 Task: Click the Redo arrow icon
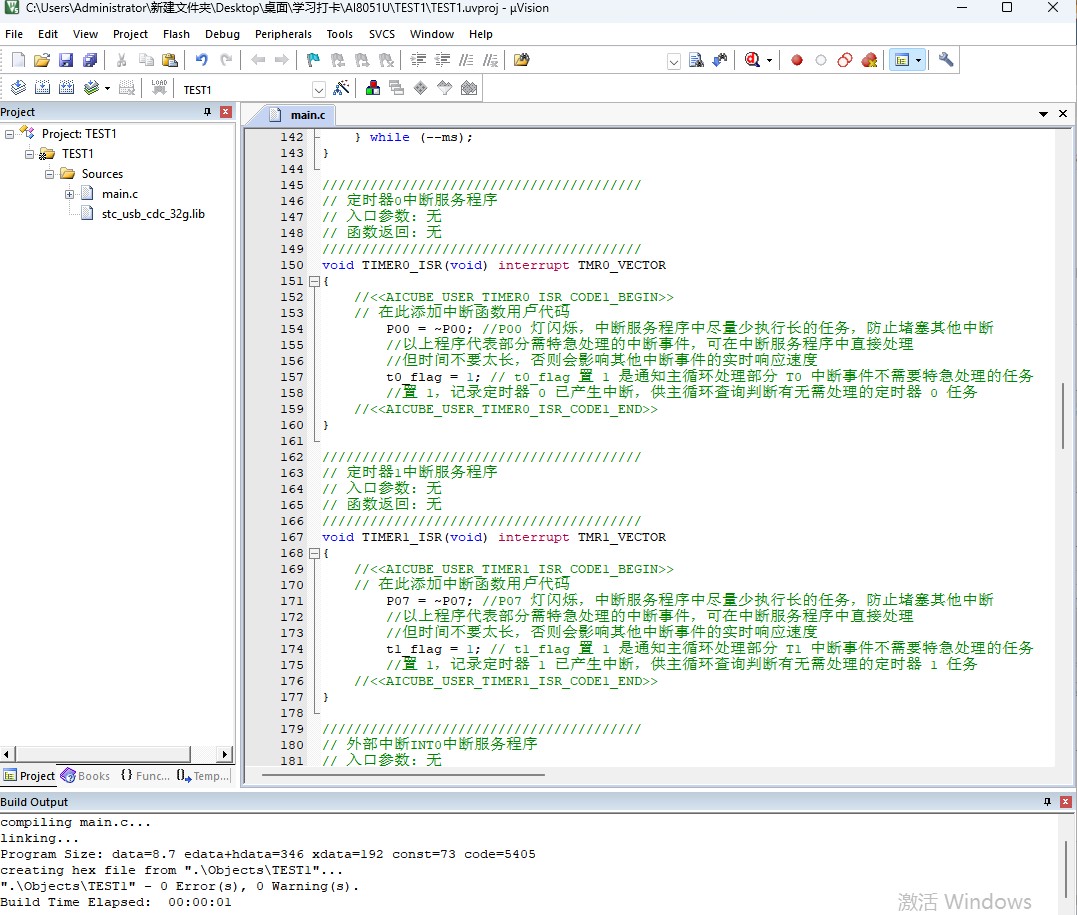(226, 60)
